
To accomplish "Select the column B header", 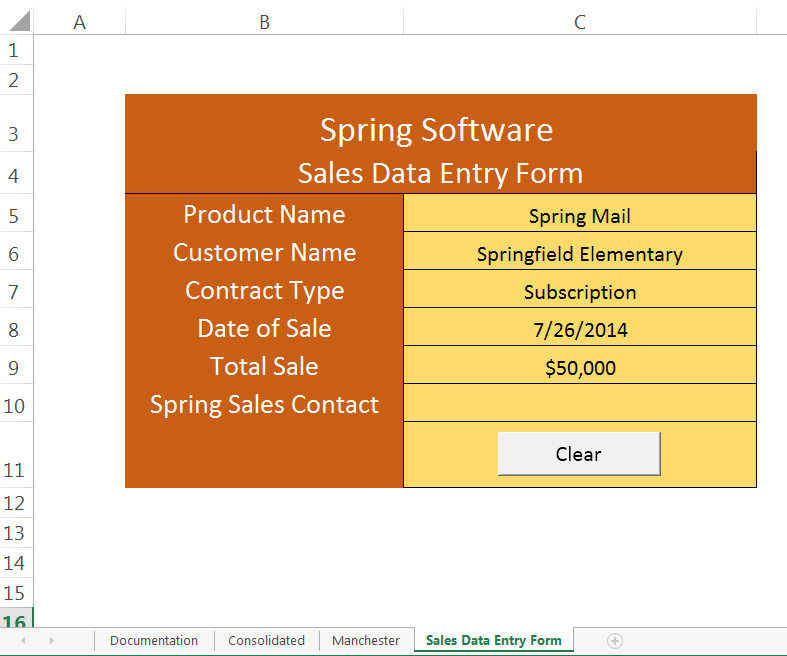I will (264, 22).
